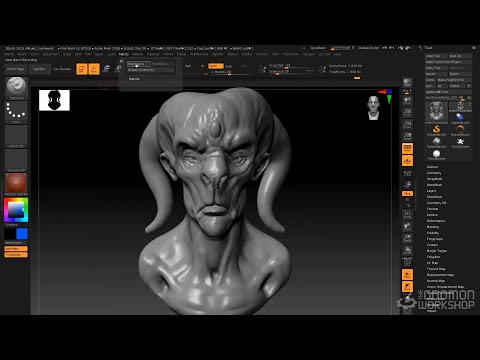Expand the Morph Target subpalette
Screen dimensions: 480x360
tap(437, 251)
